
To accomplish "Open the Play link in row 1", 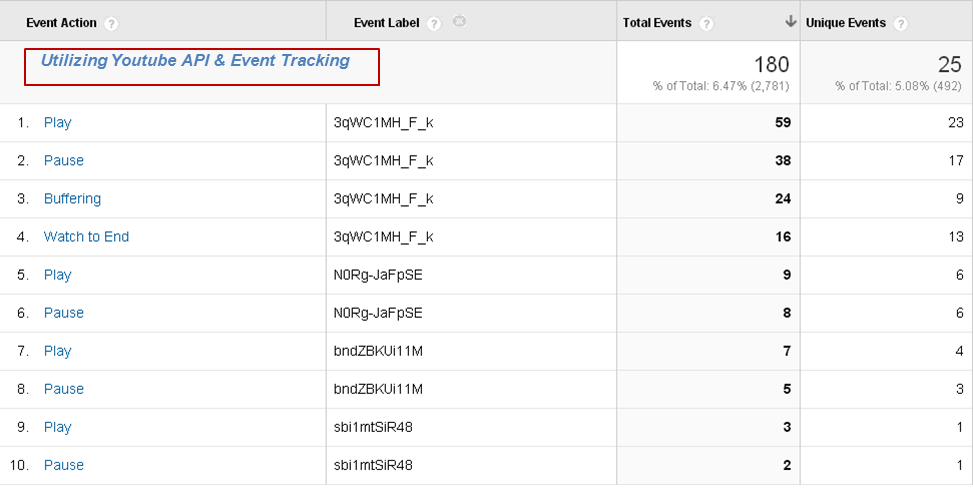I will click(x=57, y=123).
